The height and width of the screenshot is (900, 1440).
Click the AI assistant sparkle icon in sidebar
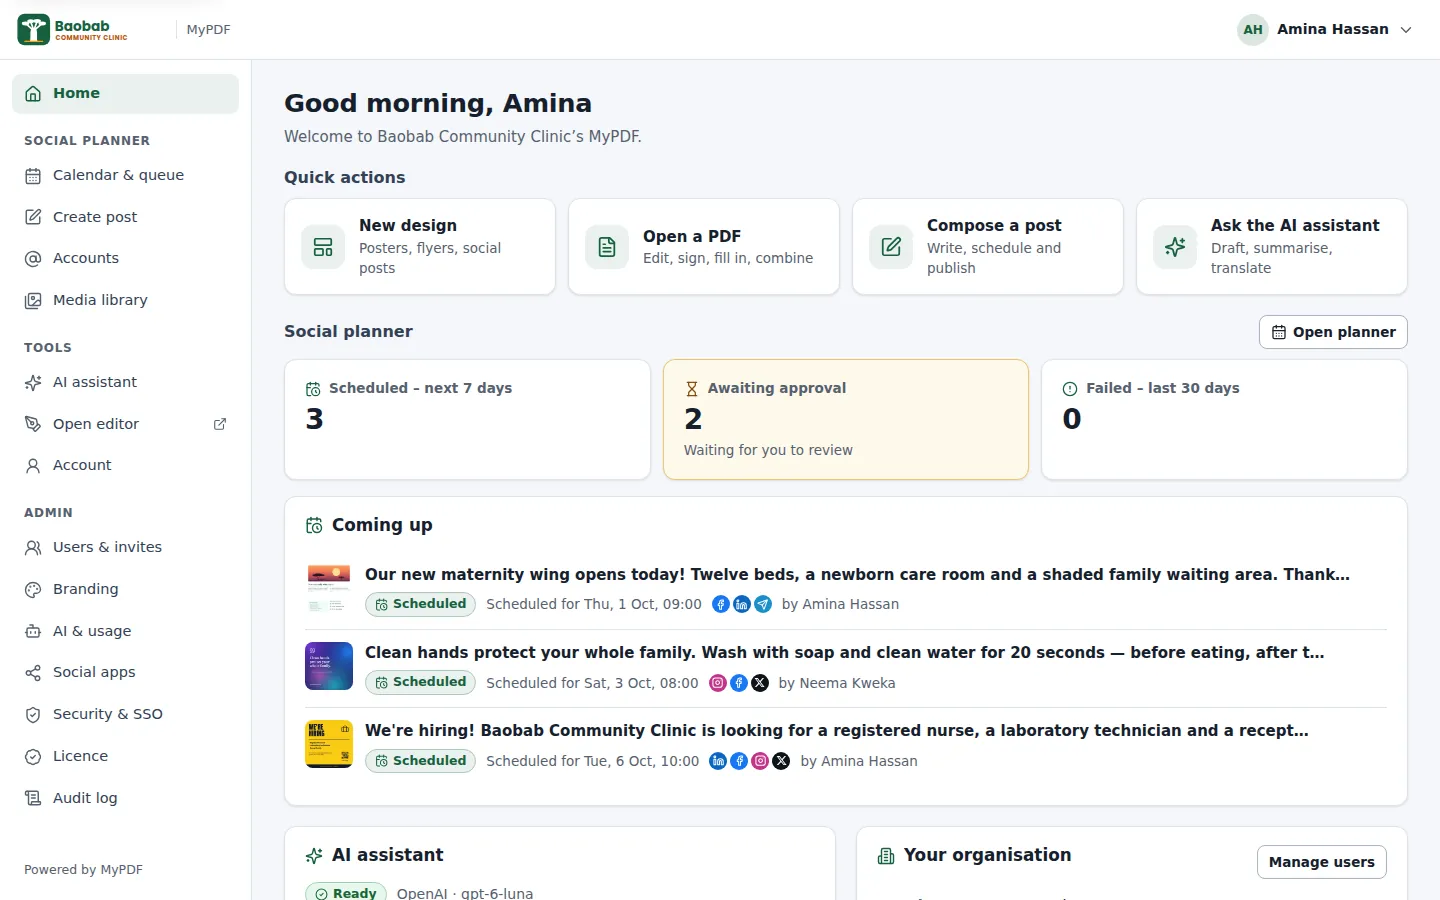tap(33, 382)
